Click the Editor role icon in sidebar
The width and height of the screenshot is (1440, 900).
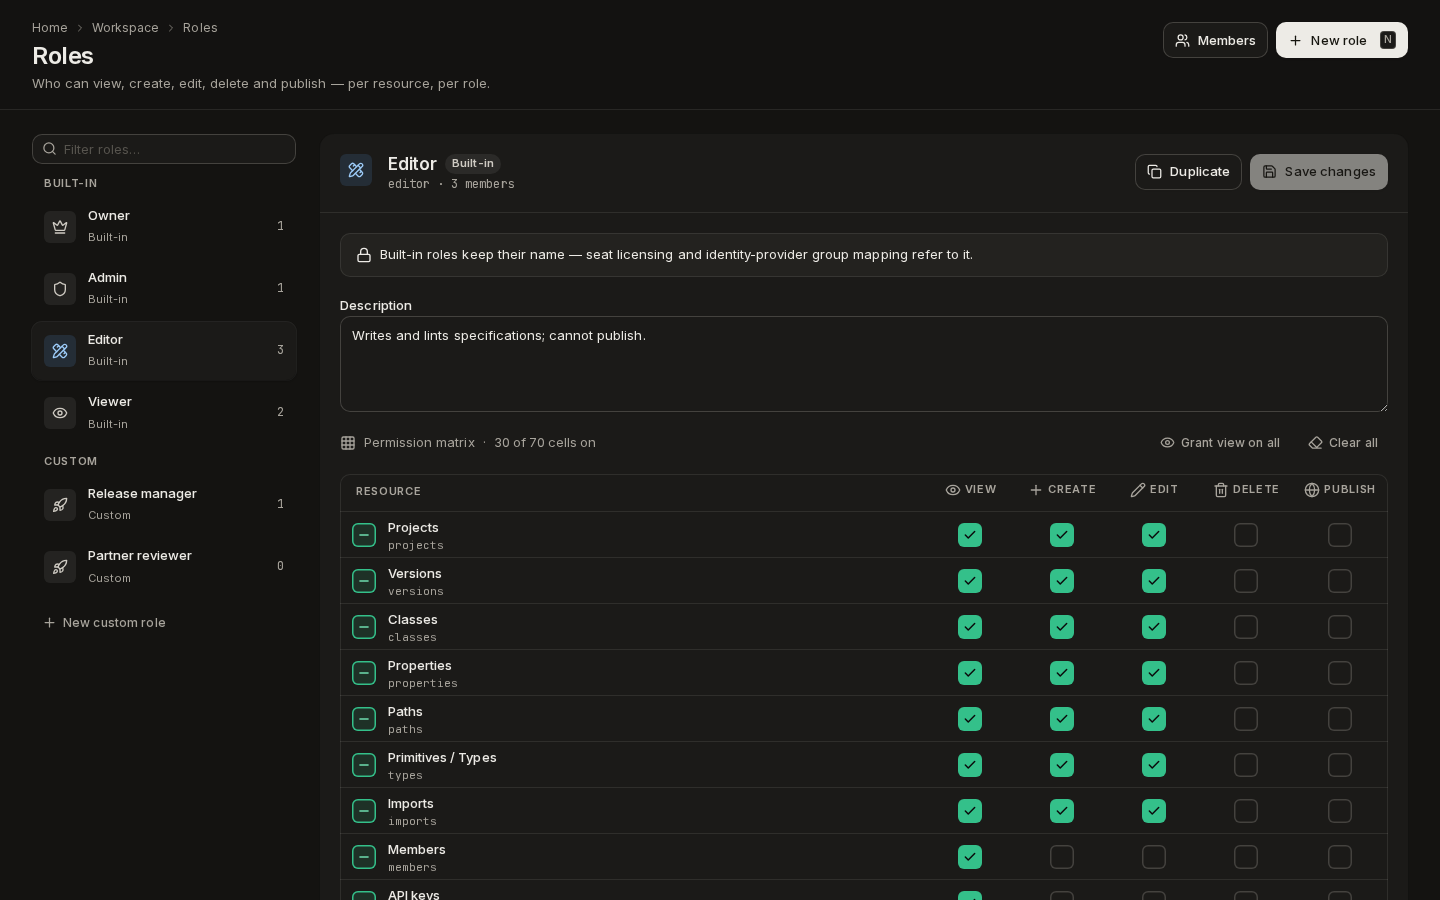[60, 351]
